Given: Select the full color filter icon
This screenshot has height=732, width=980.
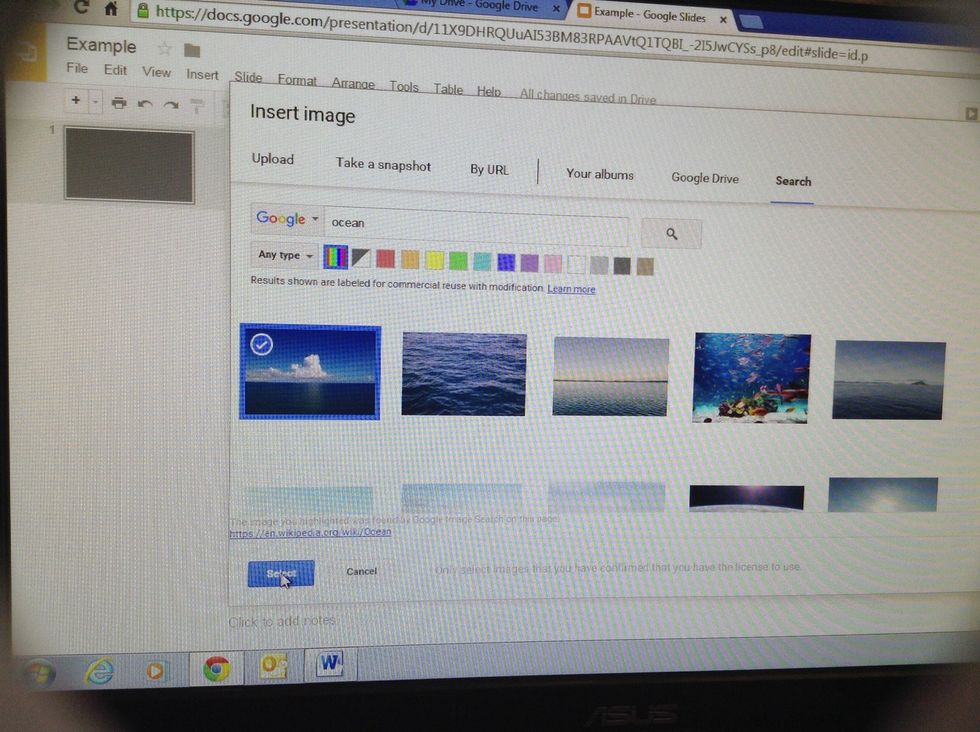Looking at the screenshot, I should (x=335, y=256).
